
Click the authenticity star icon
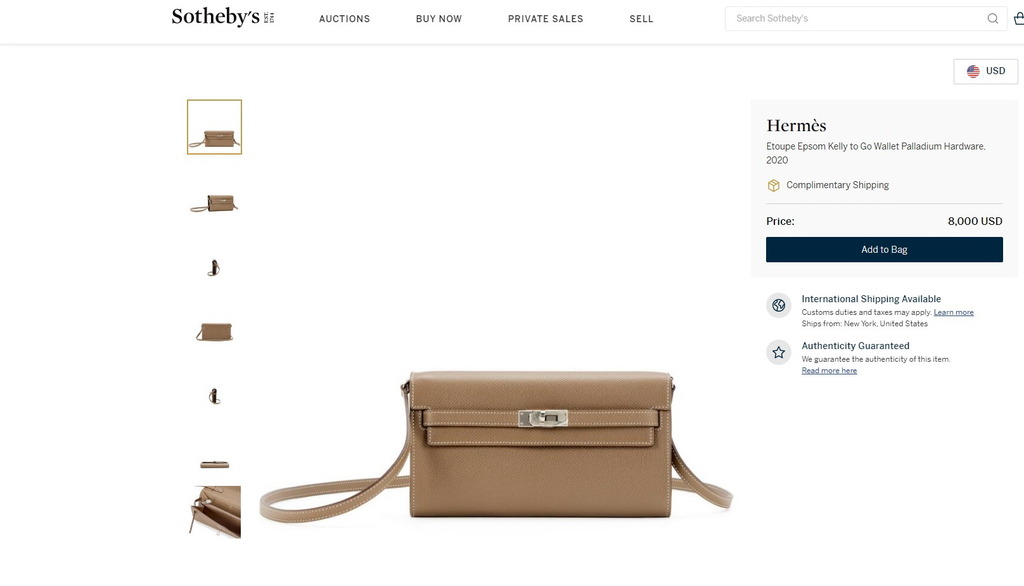pyautogui.click(x=778, y=353)
